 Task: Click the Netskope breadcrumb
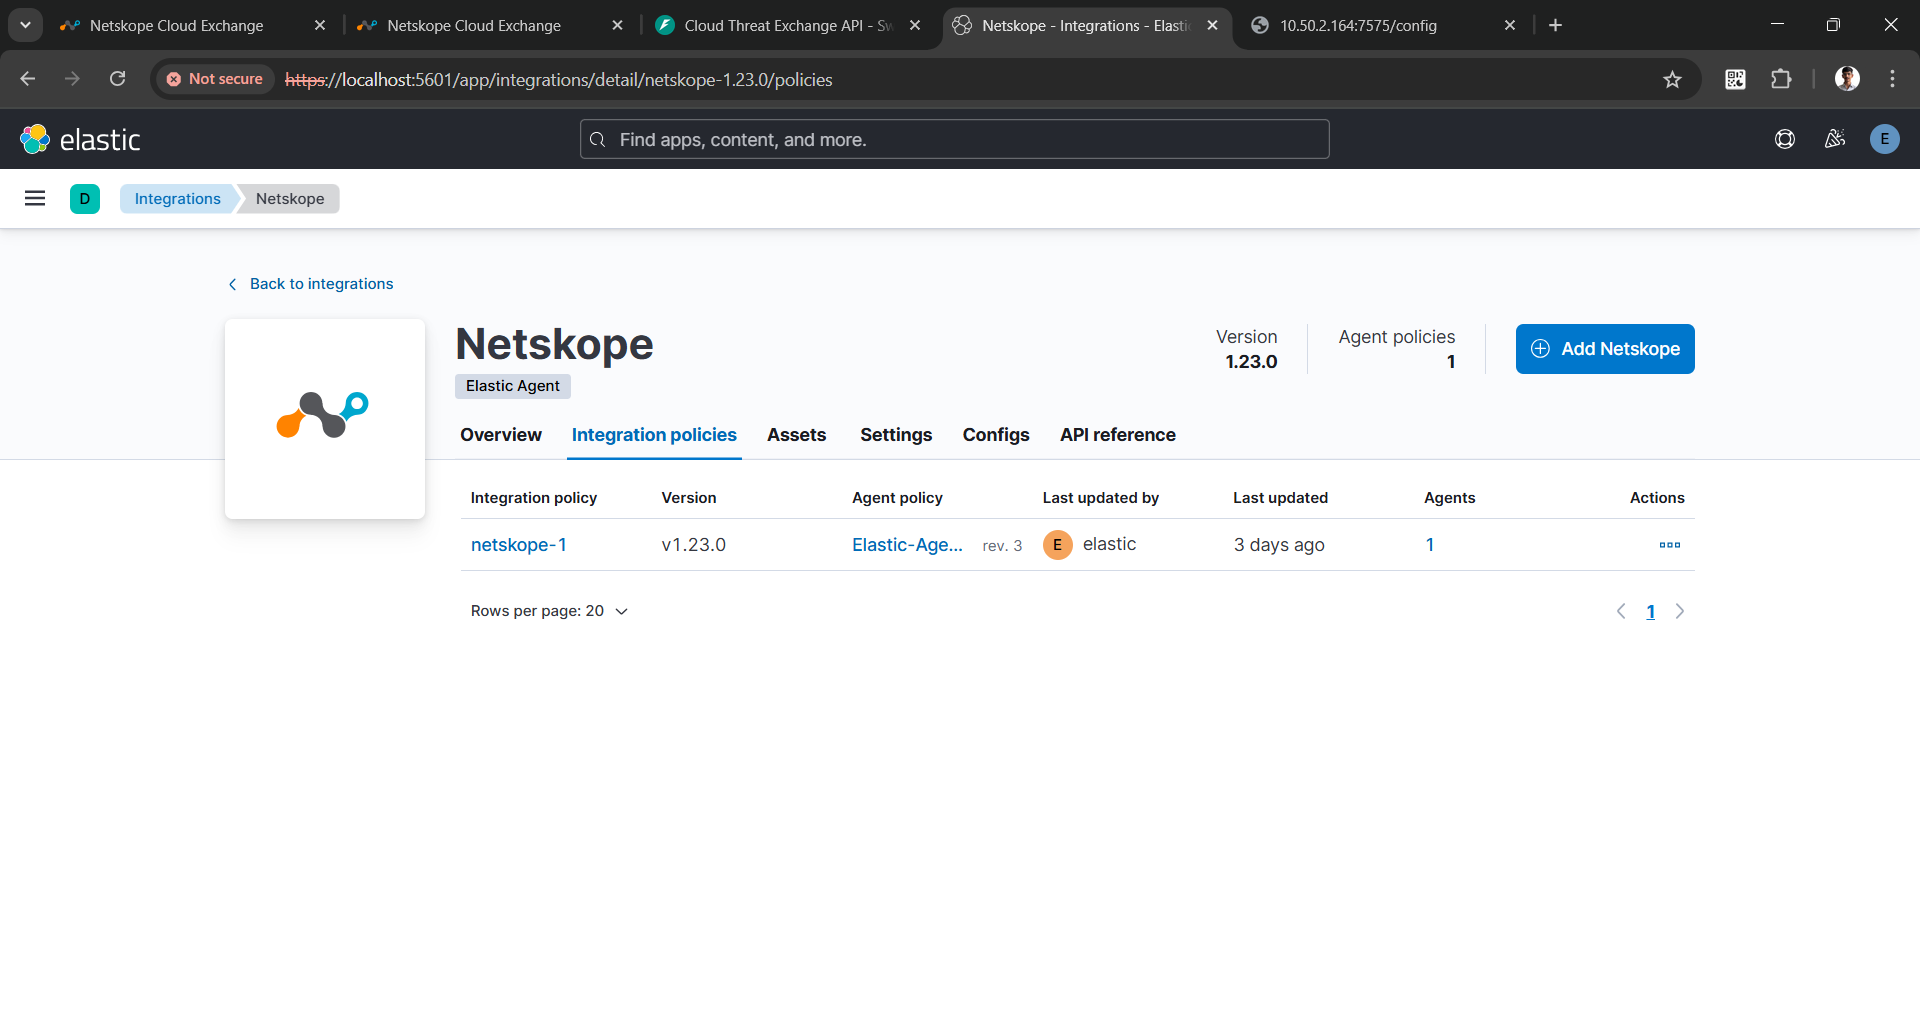tap(290, 199)
